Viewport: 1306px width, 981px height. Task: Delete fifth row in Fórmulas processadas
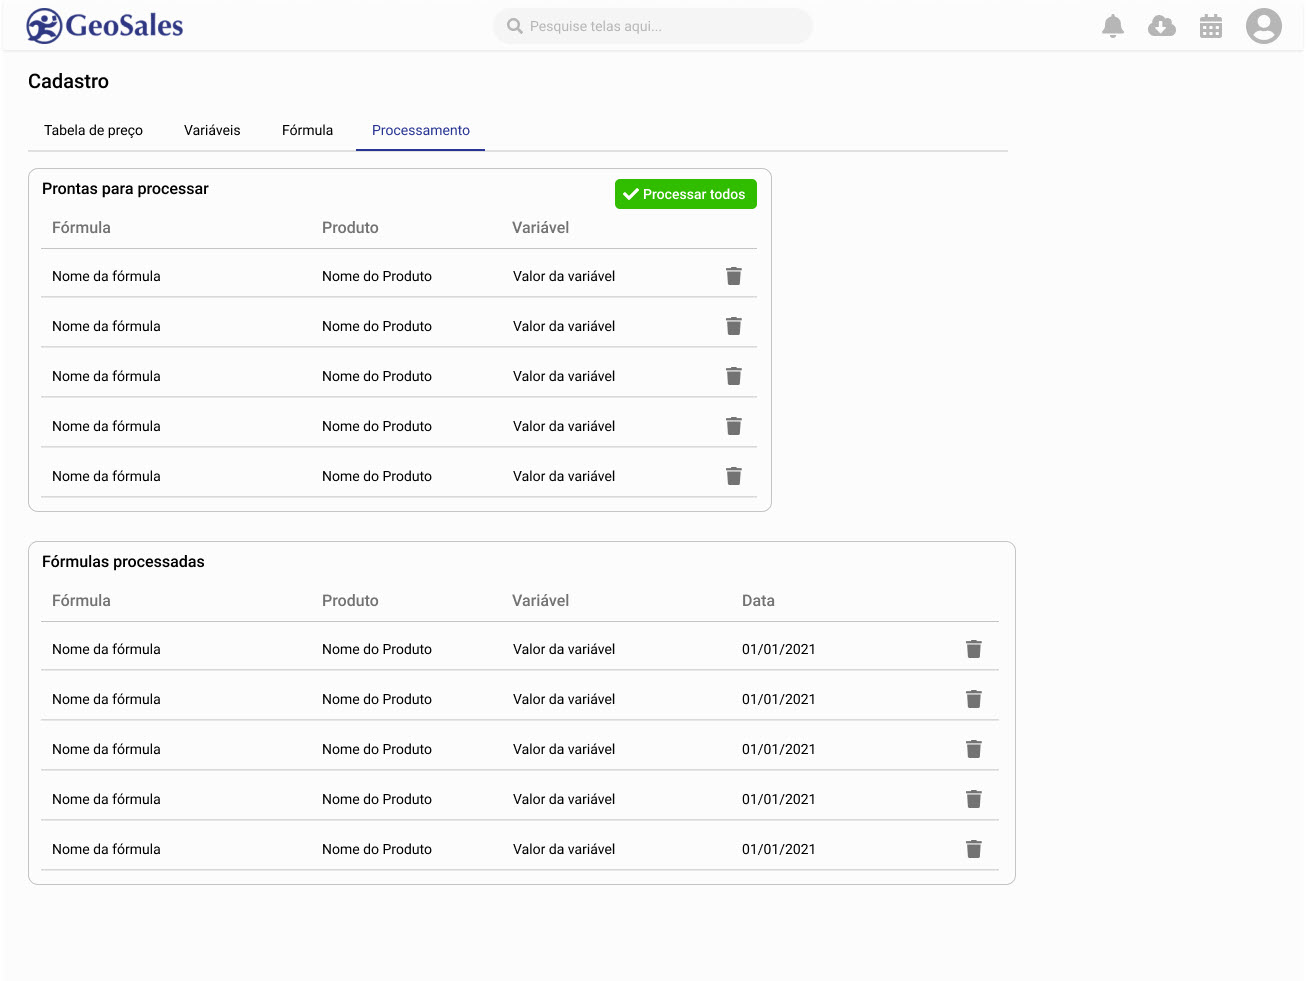pos(974,849)
